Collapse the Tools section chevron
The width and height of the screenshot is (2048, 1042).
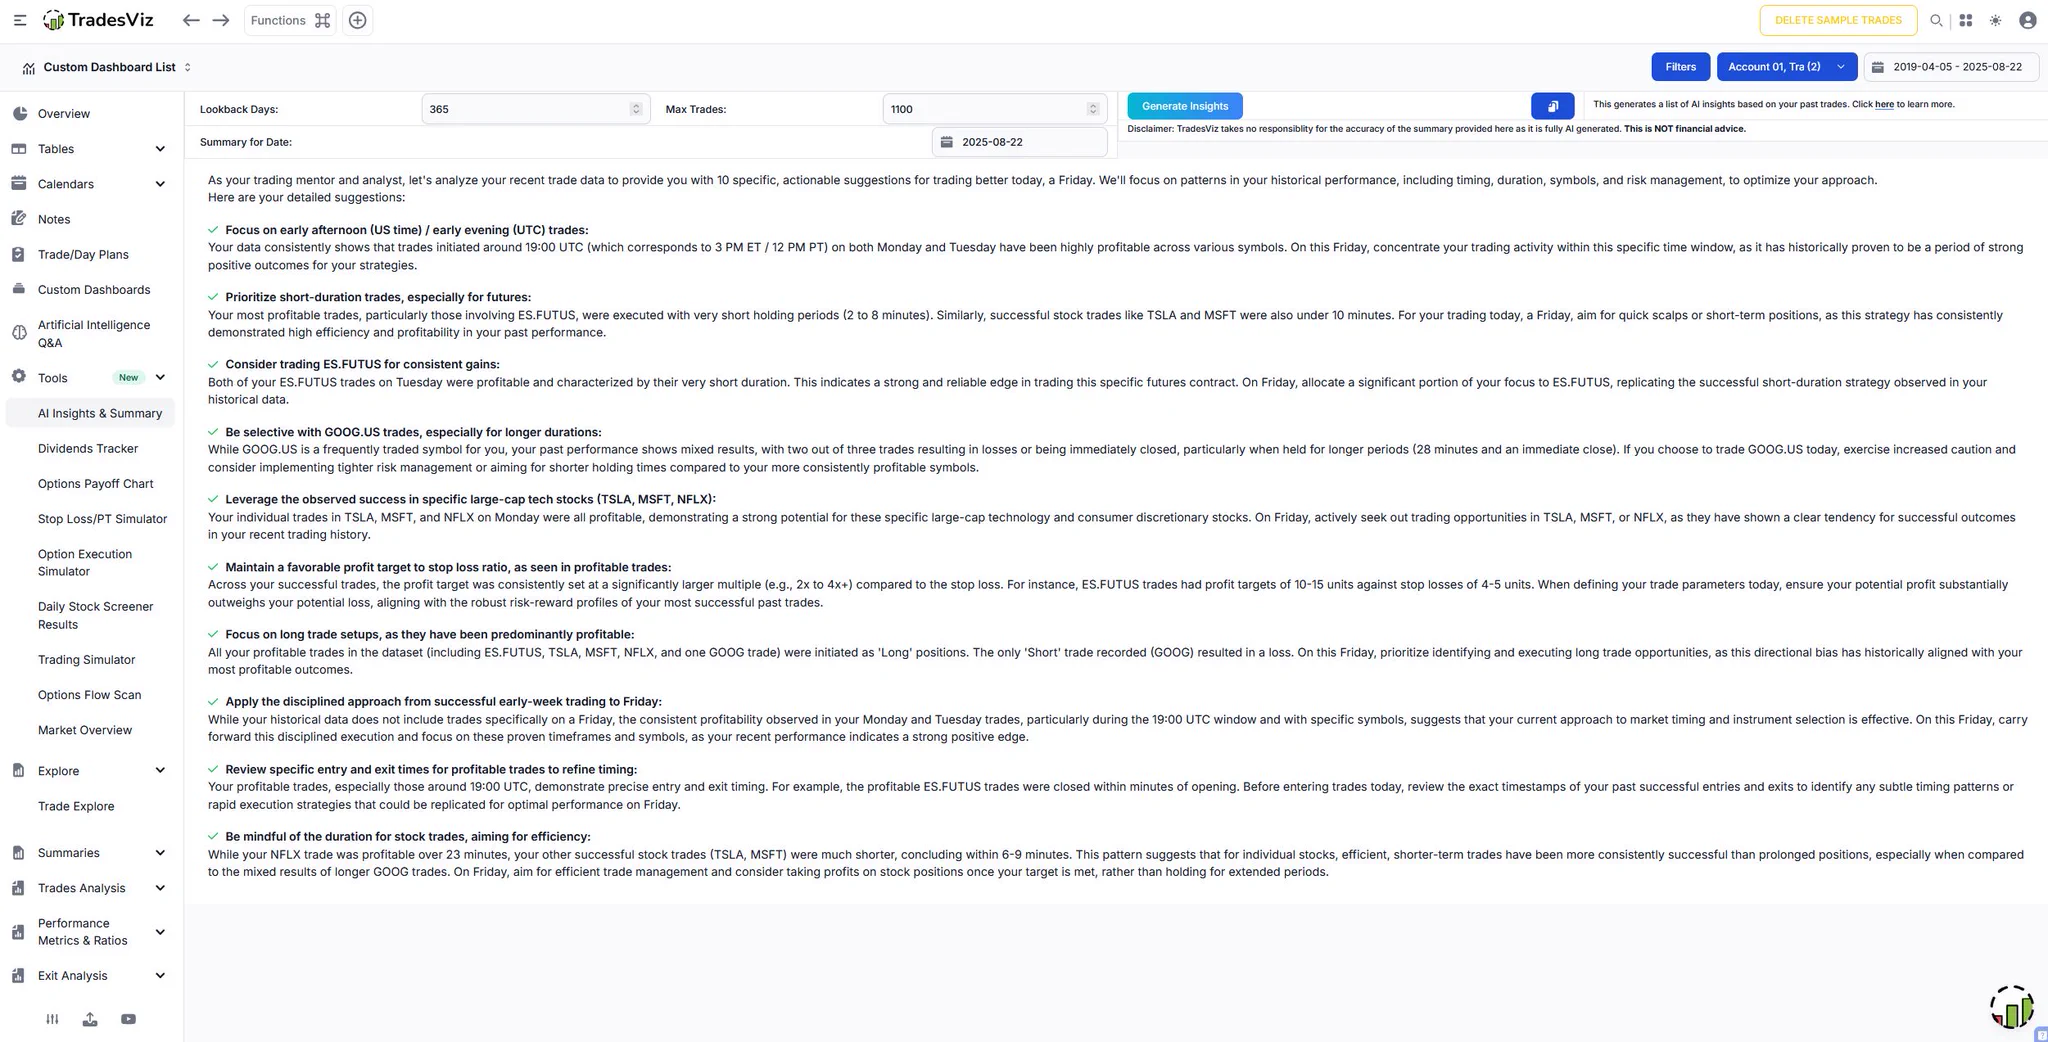[x=160, y=378]
